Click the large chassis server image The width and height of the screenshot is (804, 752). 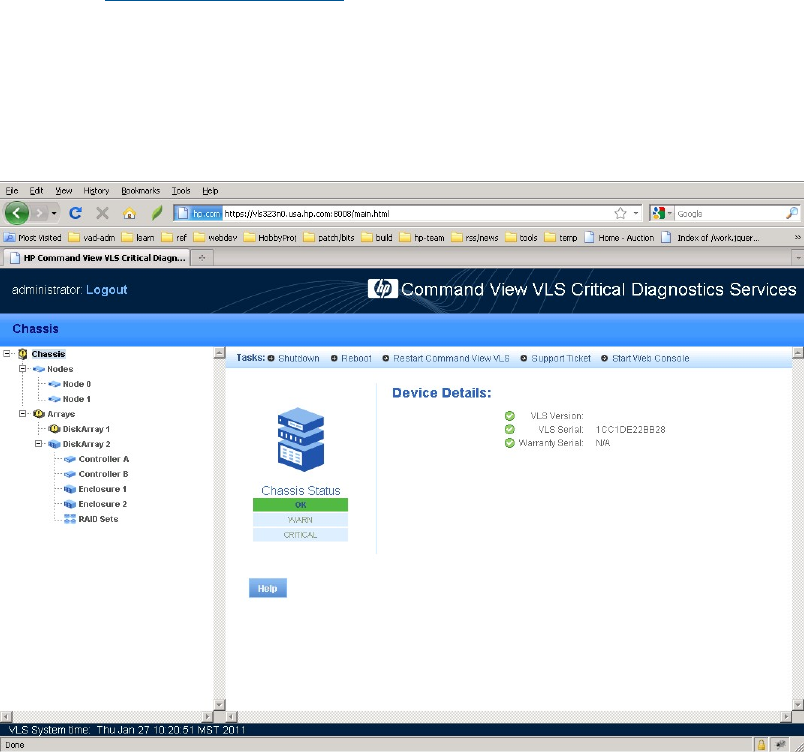300,439
